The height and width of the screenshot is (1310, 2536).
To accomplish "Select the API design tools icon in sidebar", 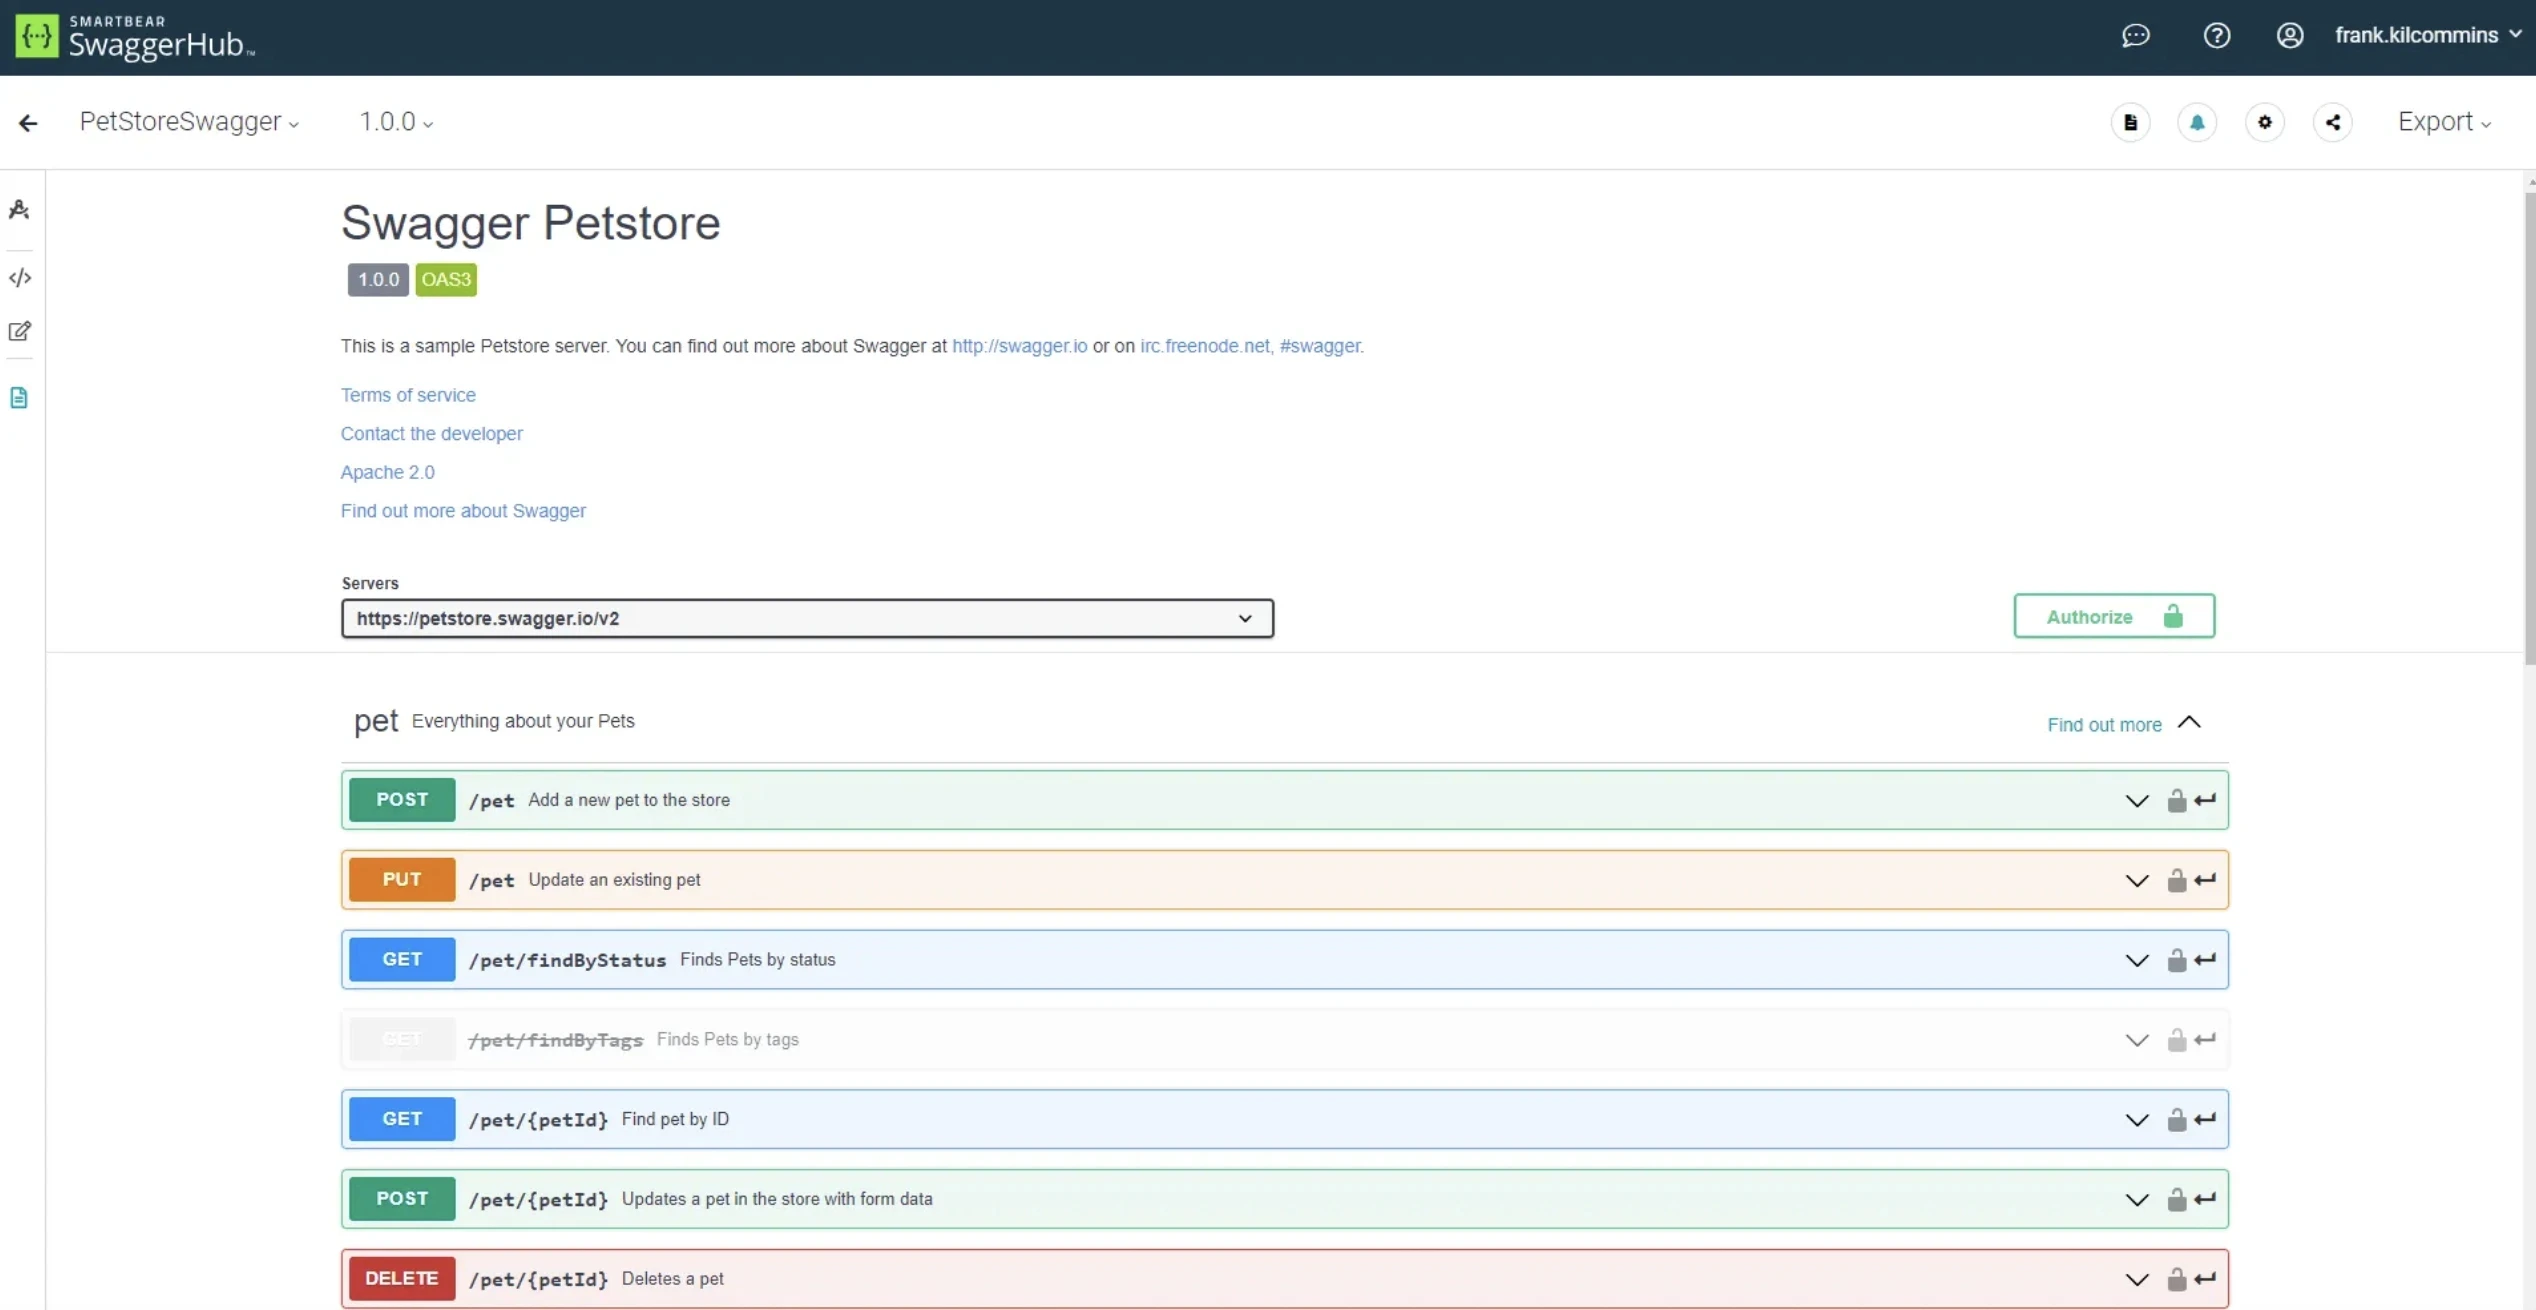I will [19, 208].
